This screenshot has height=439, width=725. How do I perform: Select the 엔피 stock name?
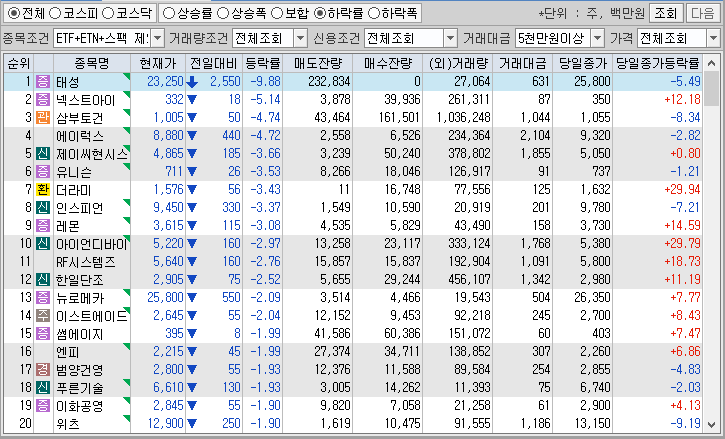[68, 352]
